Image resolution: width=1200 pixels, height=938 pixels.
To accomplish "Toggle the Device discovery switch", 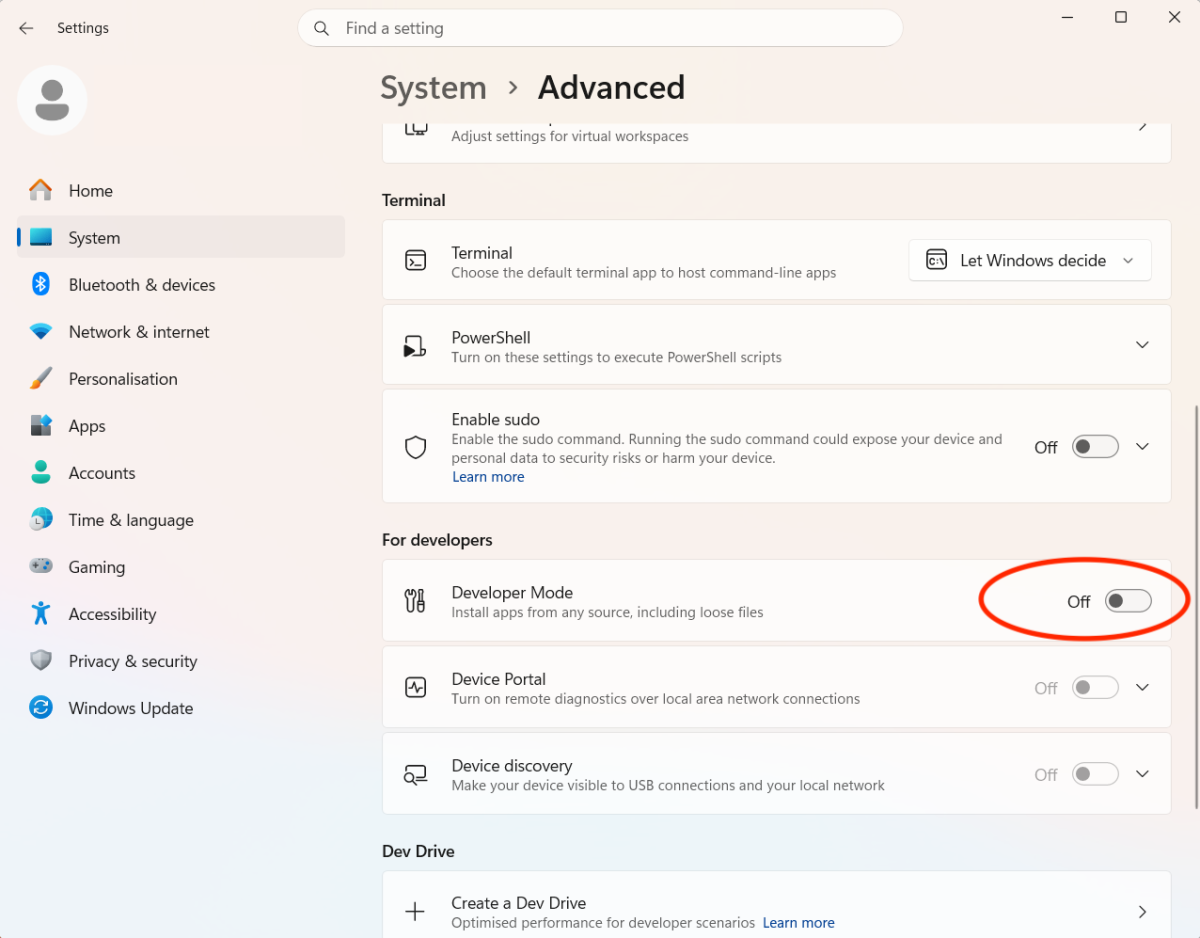I will (x=1095, y=774).
